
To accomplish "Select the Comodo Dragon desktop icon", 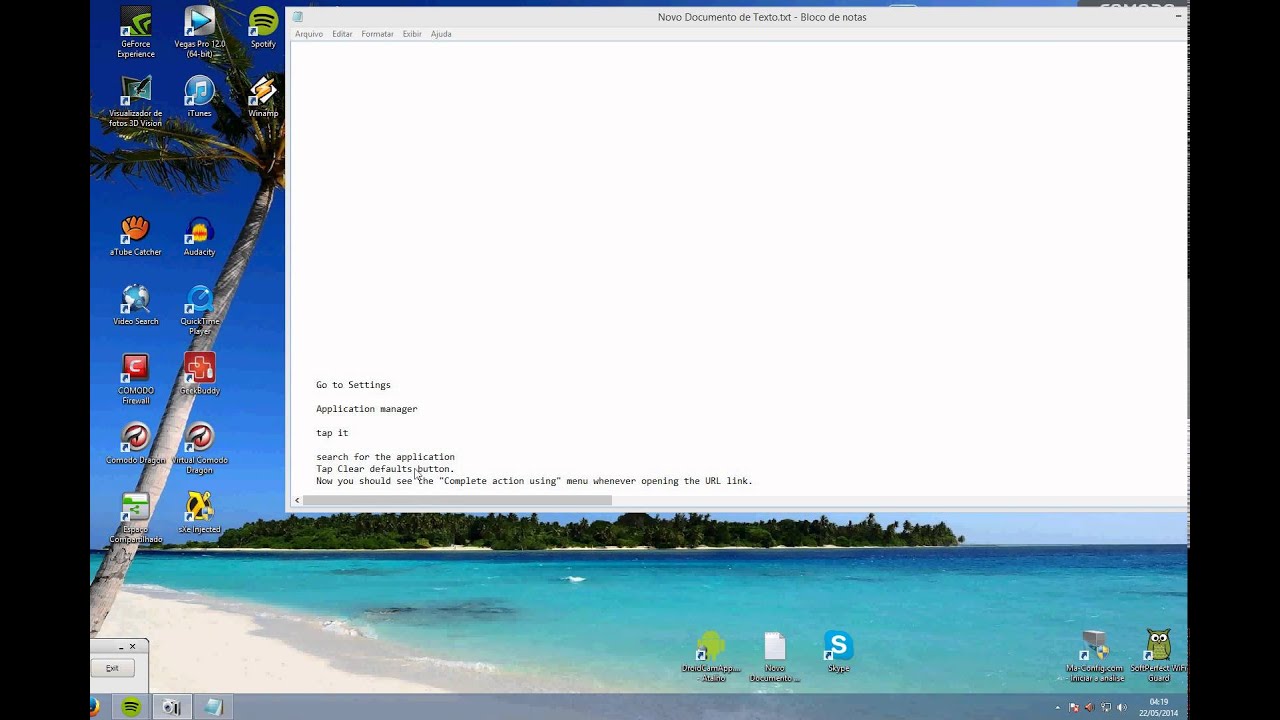I will click(x=135, y=444).
